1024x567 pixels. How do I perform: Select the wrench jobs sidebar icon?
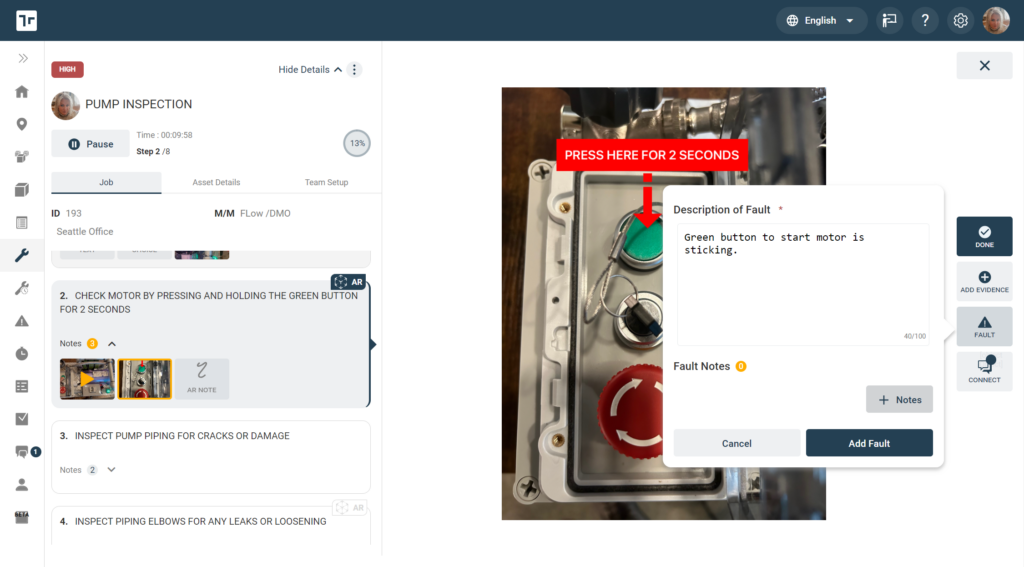tap(22, 255)
